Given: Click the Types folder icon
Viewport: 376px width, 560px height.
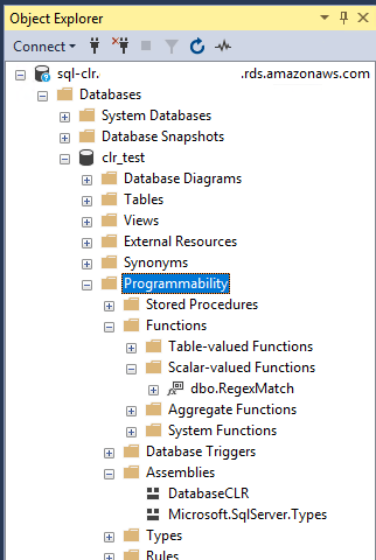Looking at the screenshot, I should click(131, 535).
